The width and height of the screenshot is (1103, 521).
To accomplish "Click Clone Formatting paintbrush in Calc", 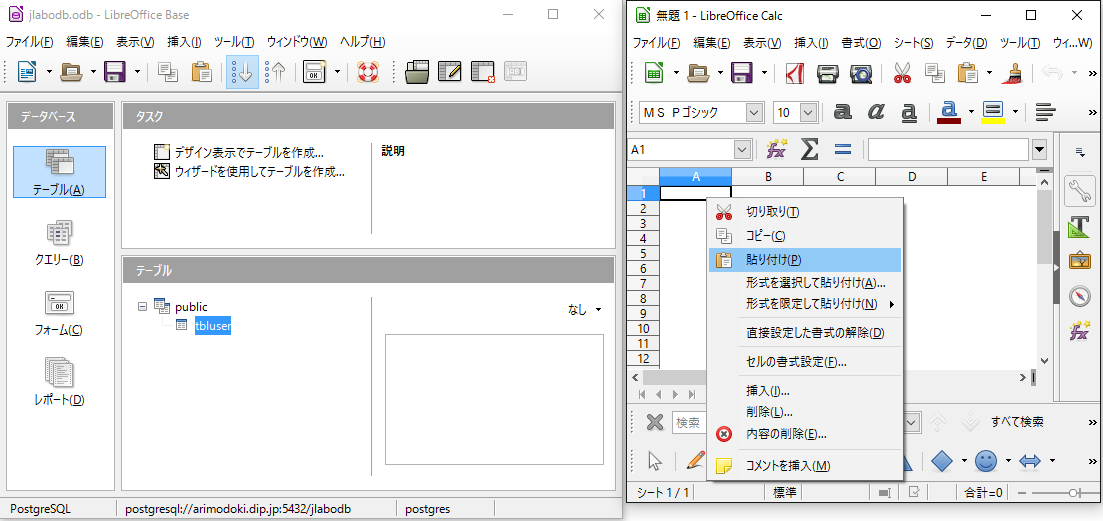I will pyautogui.click(x=1014, y=72).
